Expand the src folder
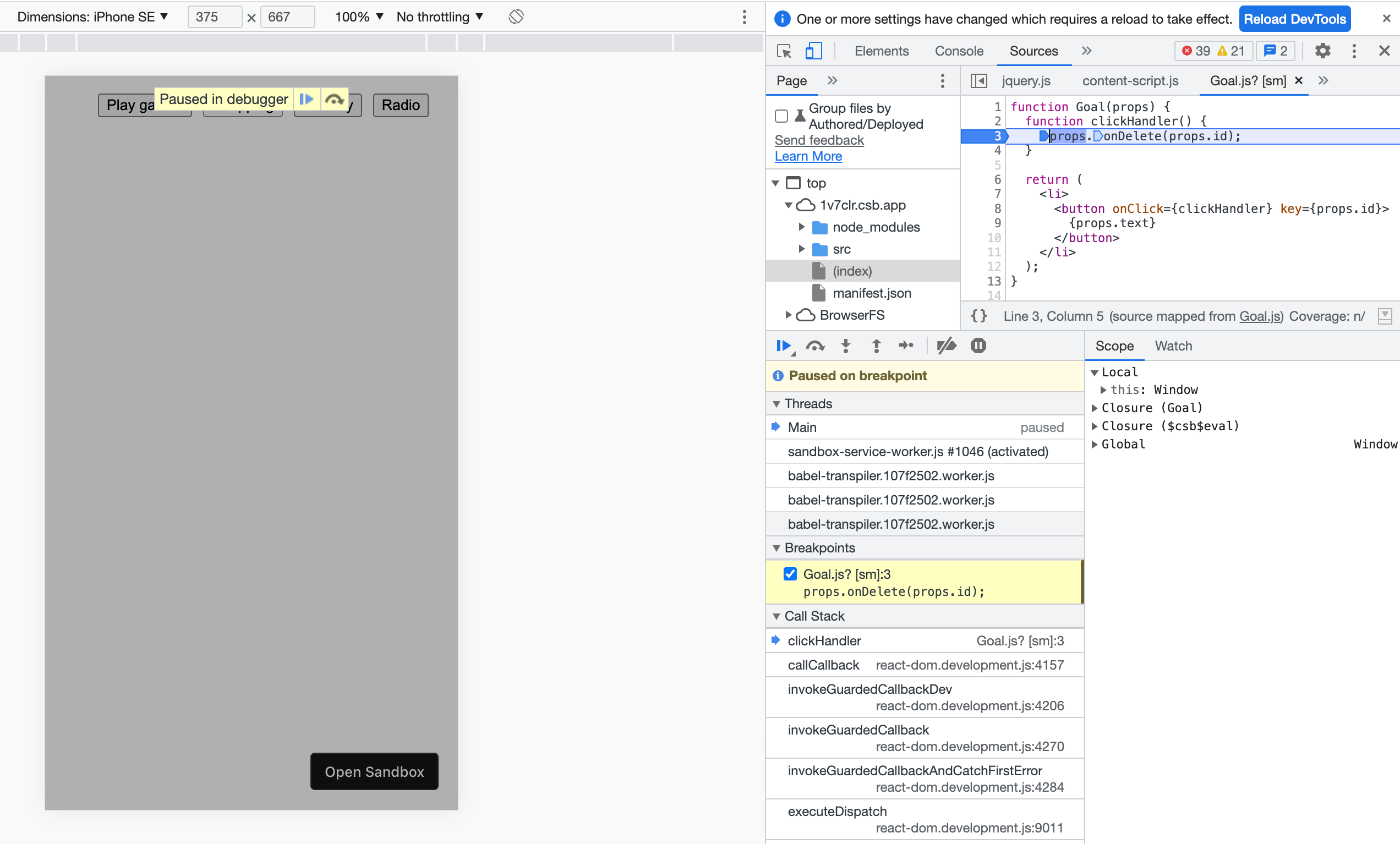1400x844 pixels. (802, 249)
